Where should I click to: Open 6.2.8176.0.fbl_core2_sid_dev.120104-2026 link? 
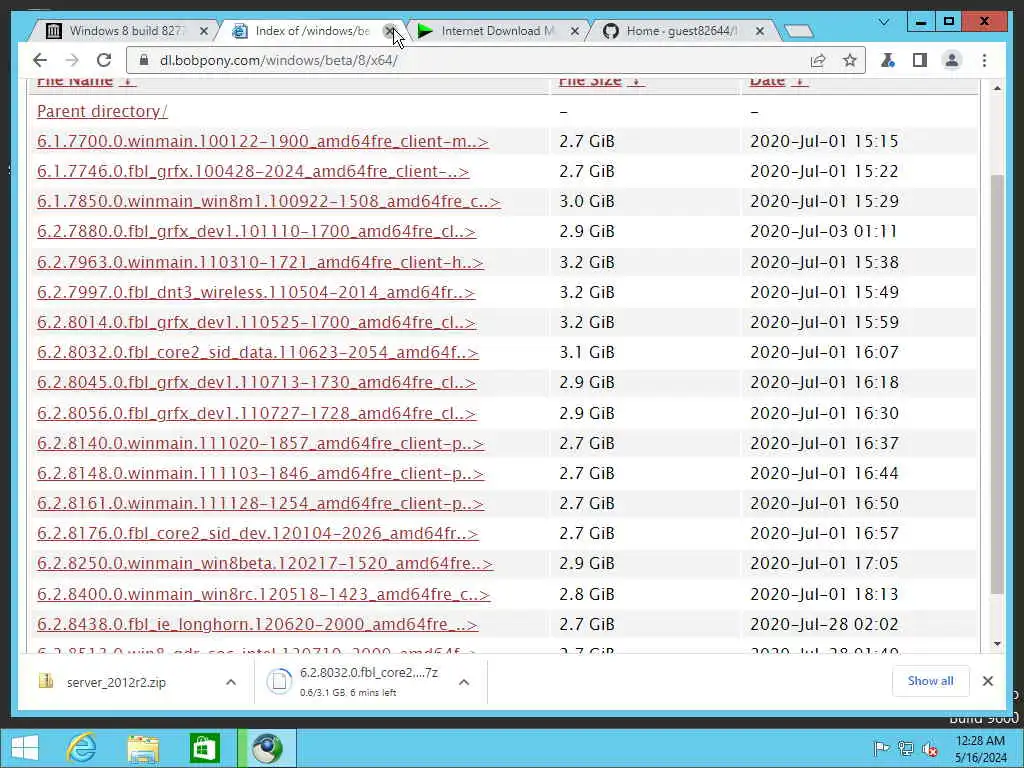[257, 533]
